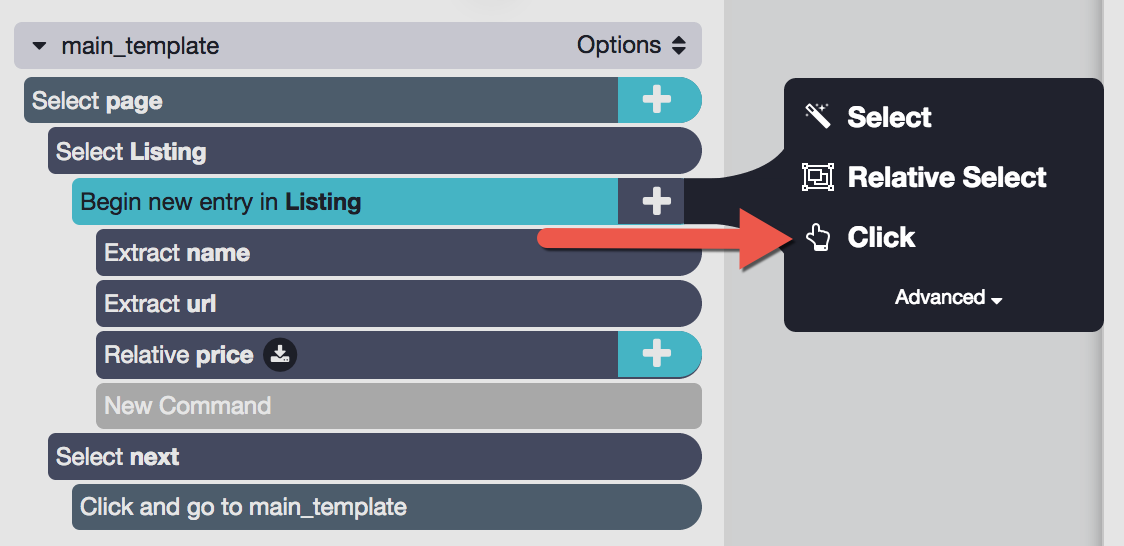
Task: Select the Extract name command
Action: pyautogui.click(x=399, y=252)
